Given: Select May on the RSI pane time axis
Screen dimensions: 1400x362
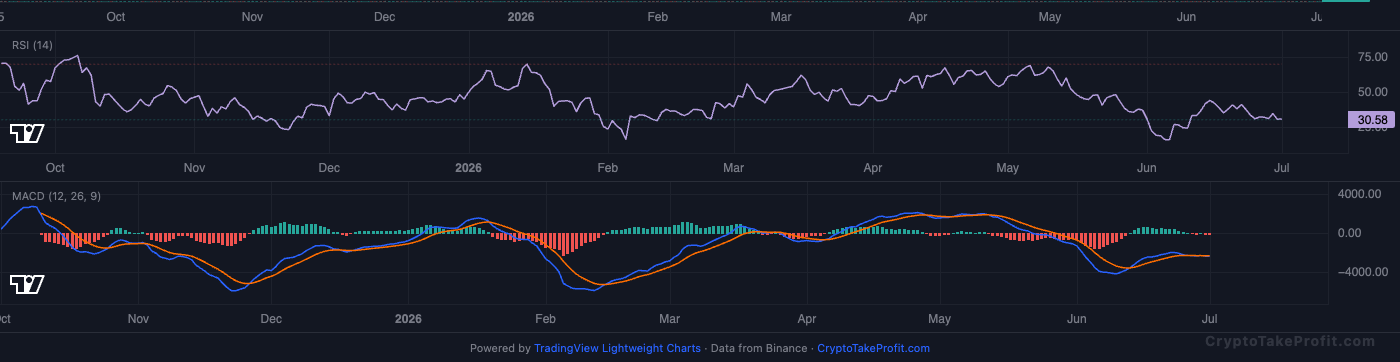Looking at the screenshot, I should tap(1007, 168).
